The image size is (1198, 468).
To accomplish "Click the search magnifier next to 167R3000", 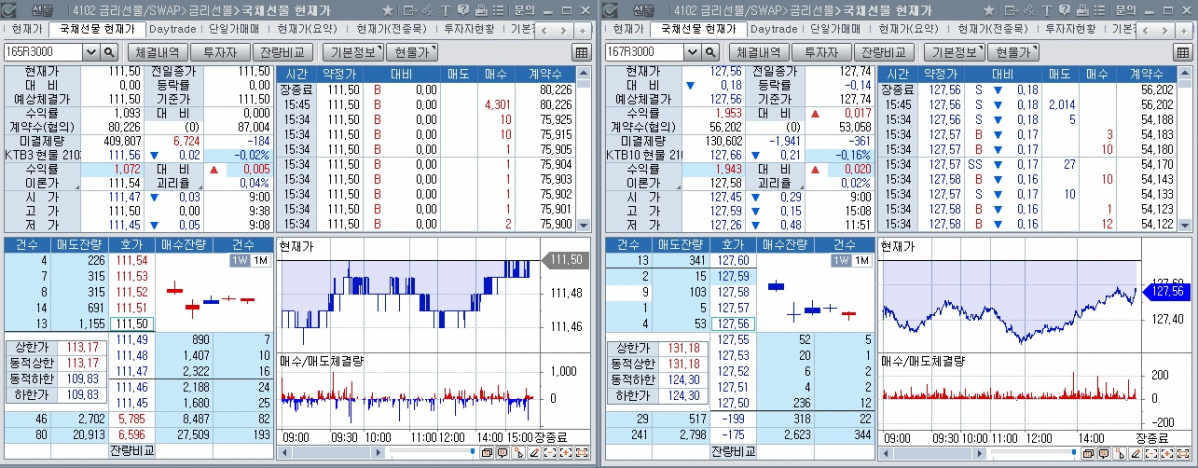I will coord(710,52).
